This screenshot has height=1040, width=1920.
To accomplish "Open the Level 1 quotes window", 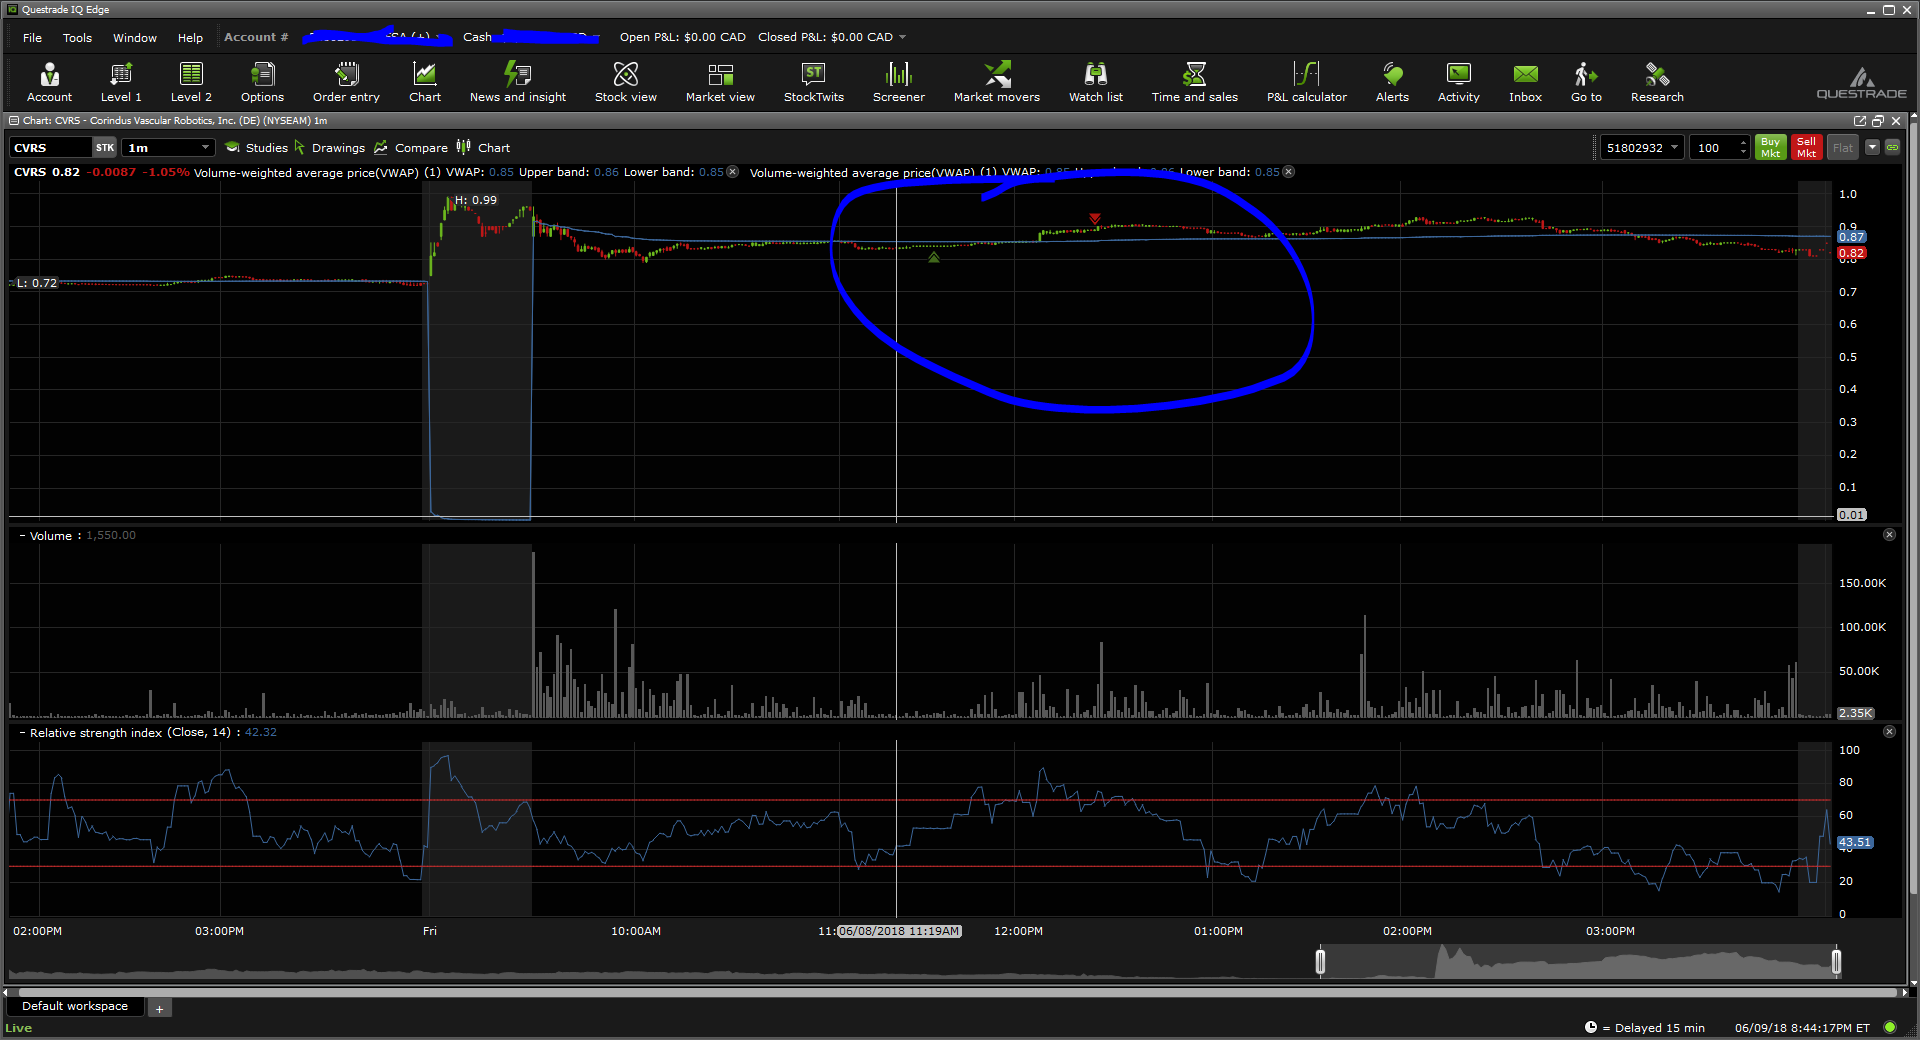I will [121, 82].
